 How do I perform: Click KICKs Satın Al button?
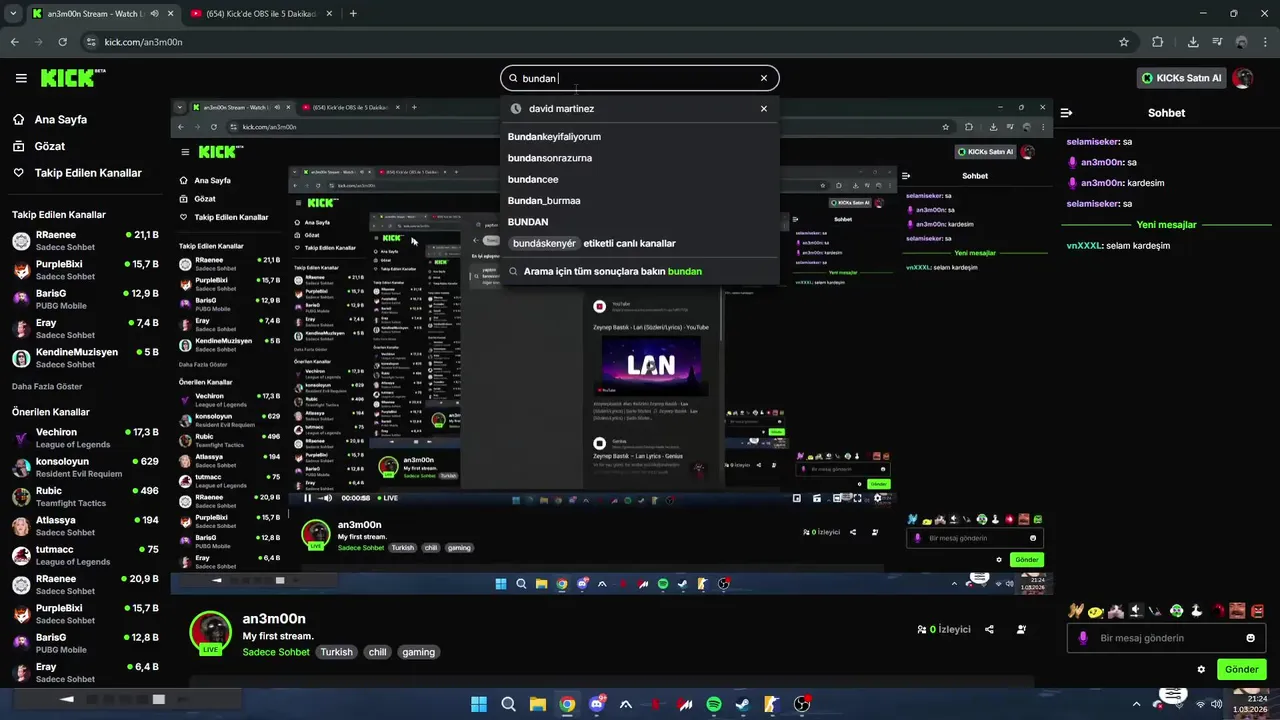pos(1182,78)
